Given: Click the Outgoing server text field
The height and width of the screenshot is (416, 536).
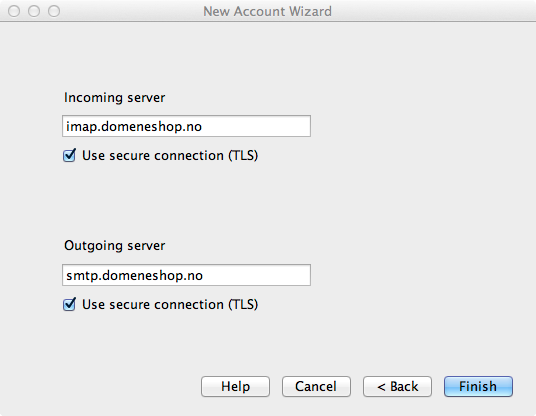Looking at the screenshot, I should 186,275.
